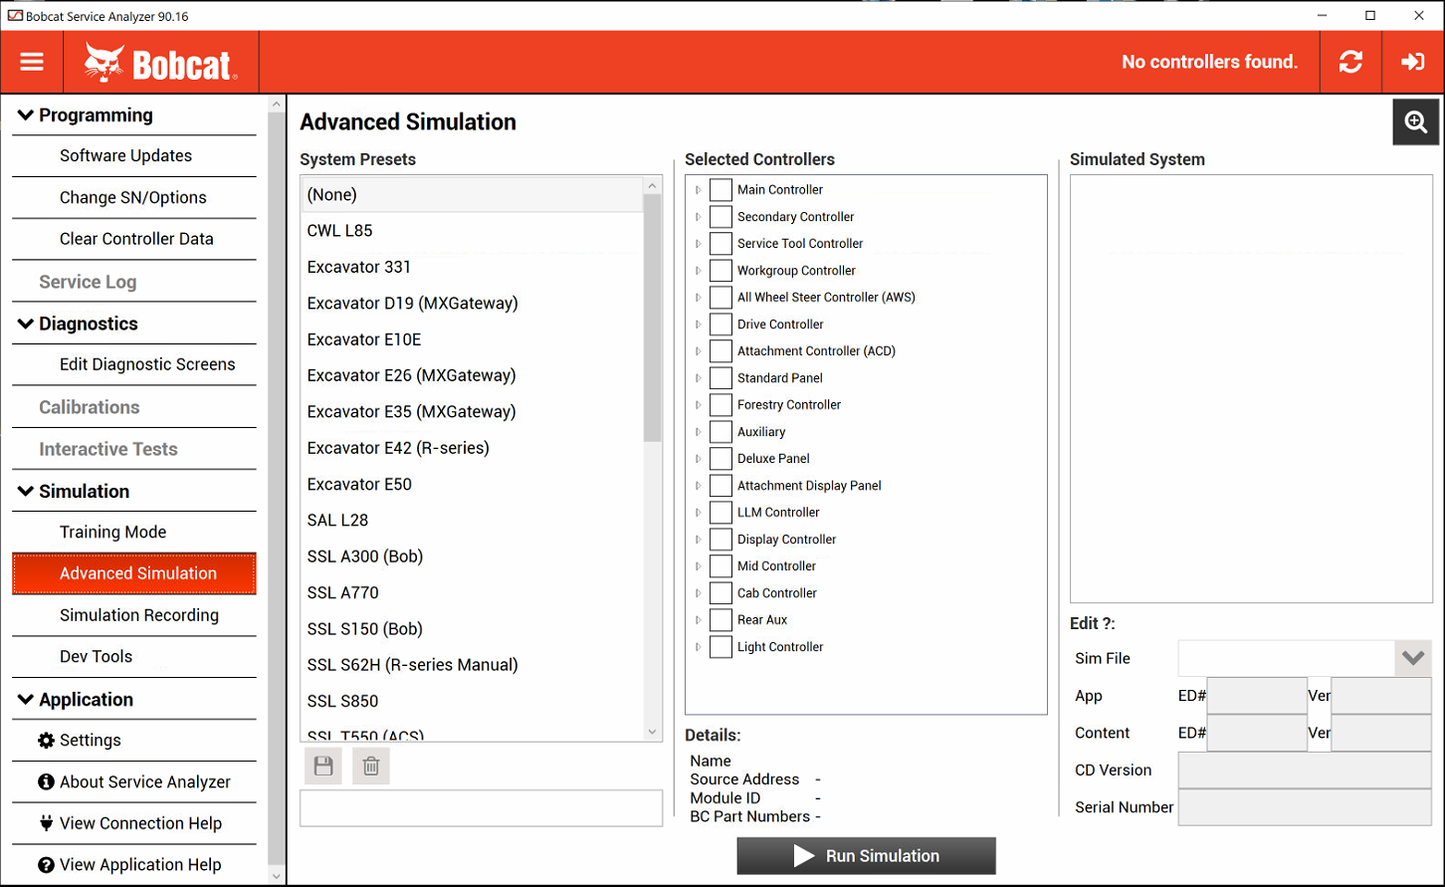The image size is (1445, 887).
Task: Select preset CWL L85
Action: [x=472, y=230]
